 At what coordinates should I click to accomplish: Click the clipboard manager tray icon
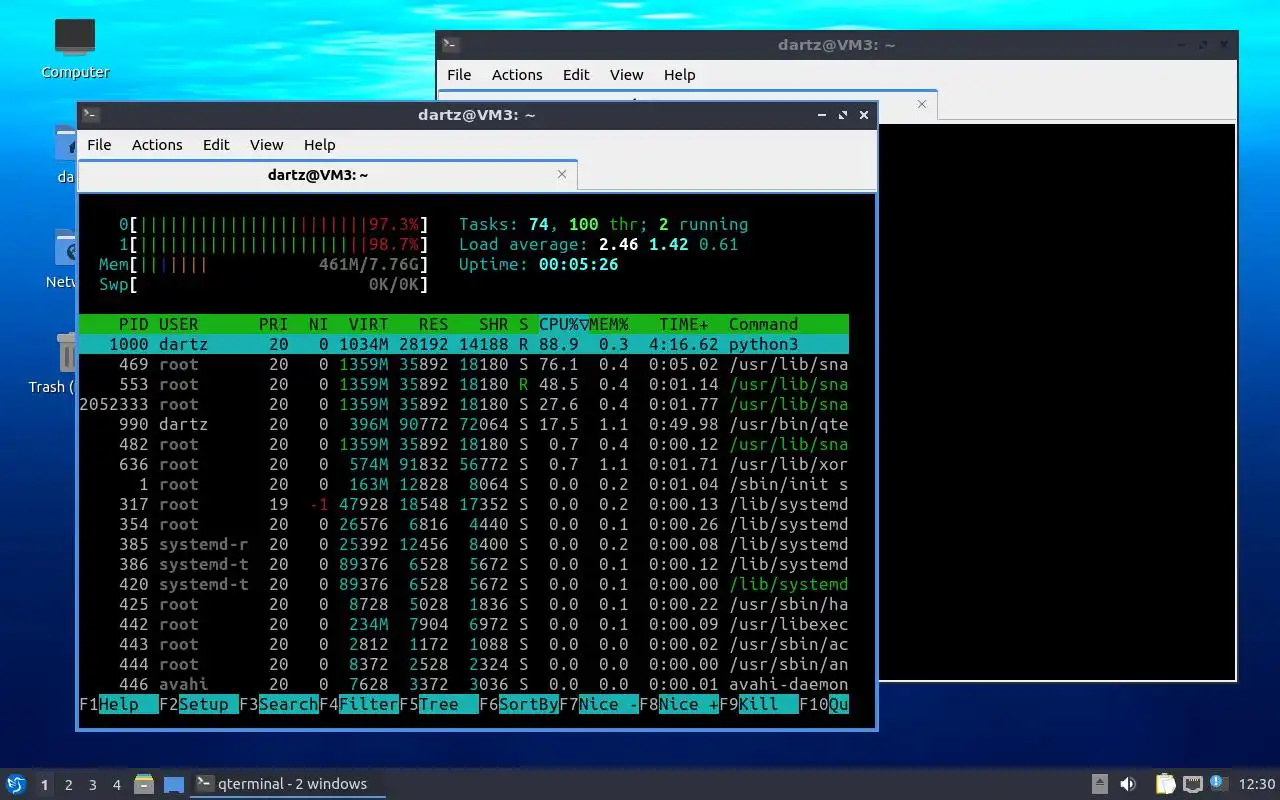(x=1165, y=784)
